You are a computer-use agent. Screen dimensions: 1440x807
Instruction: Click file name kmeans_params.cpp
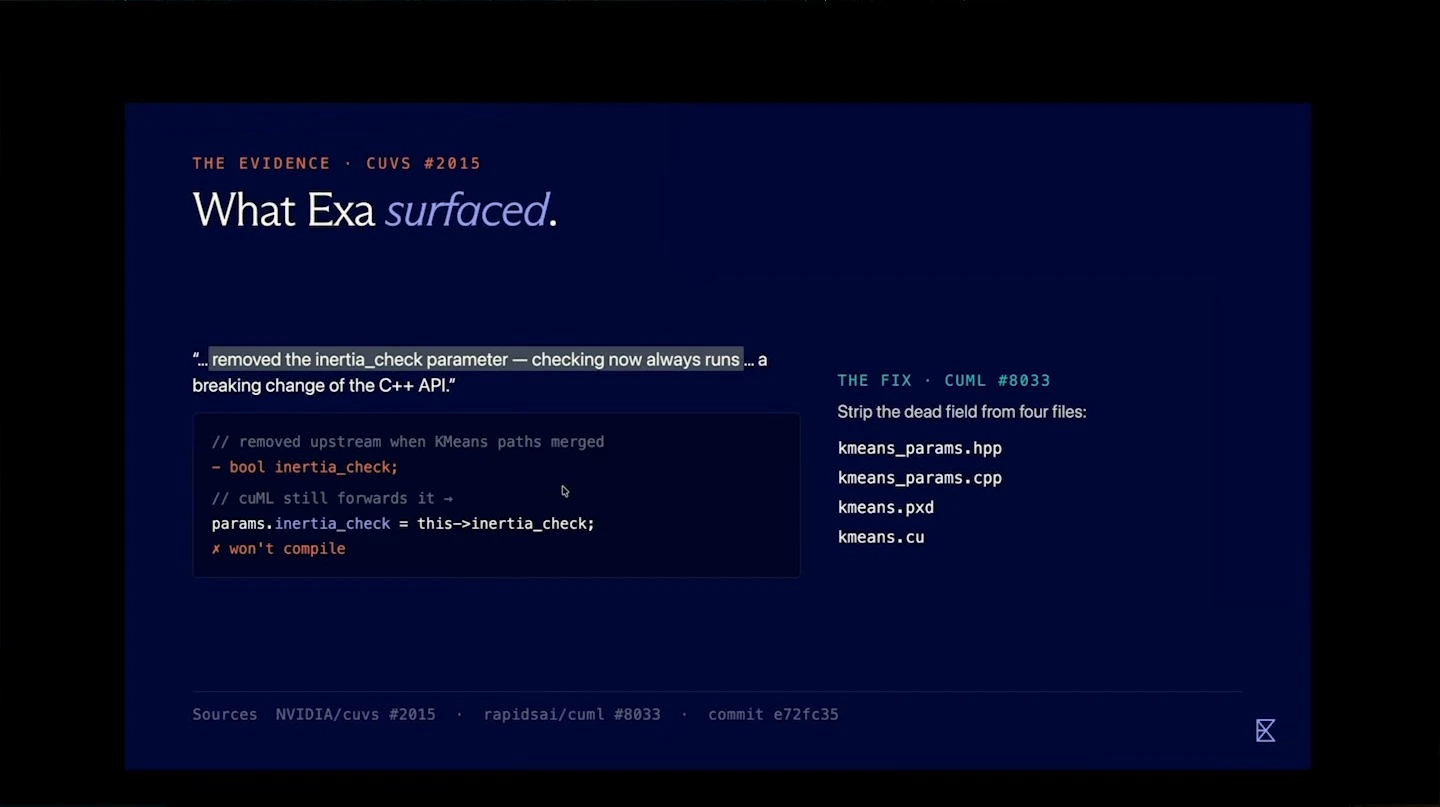(x=920, y=478)
